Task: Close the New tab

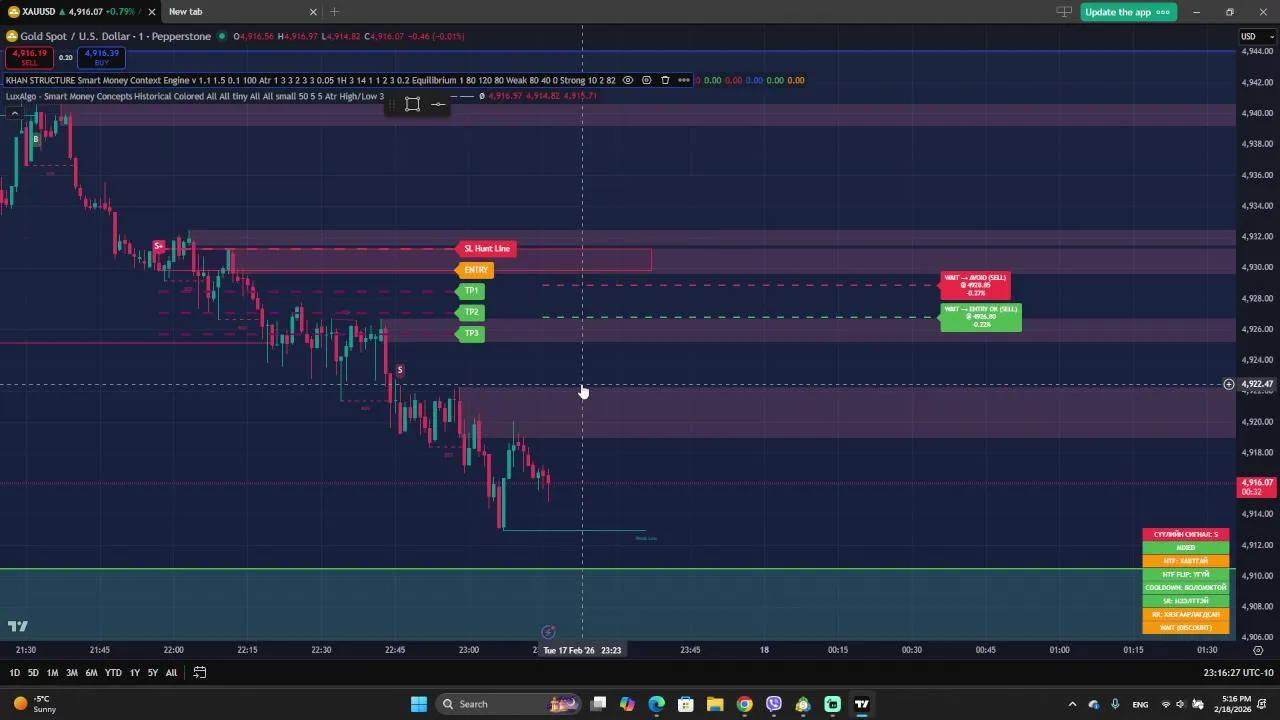Action: pyautogui.click(x=313, y=12)
